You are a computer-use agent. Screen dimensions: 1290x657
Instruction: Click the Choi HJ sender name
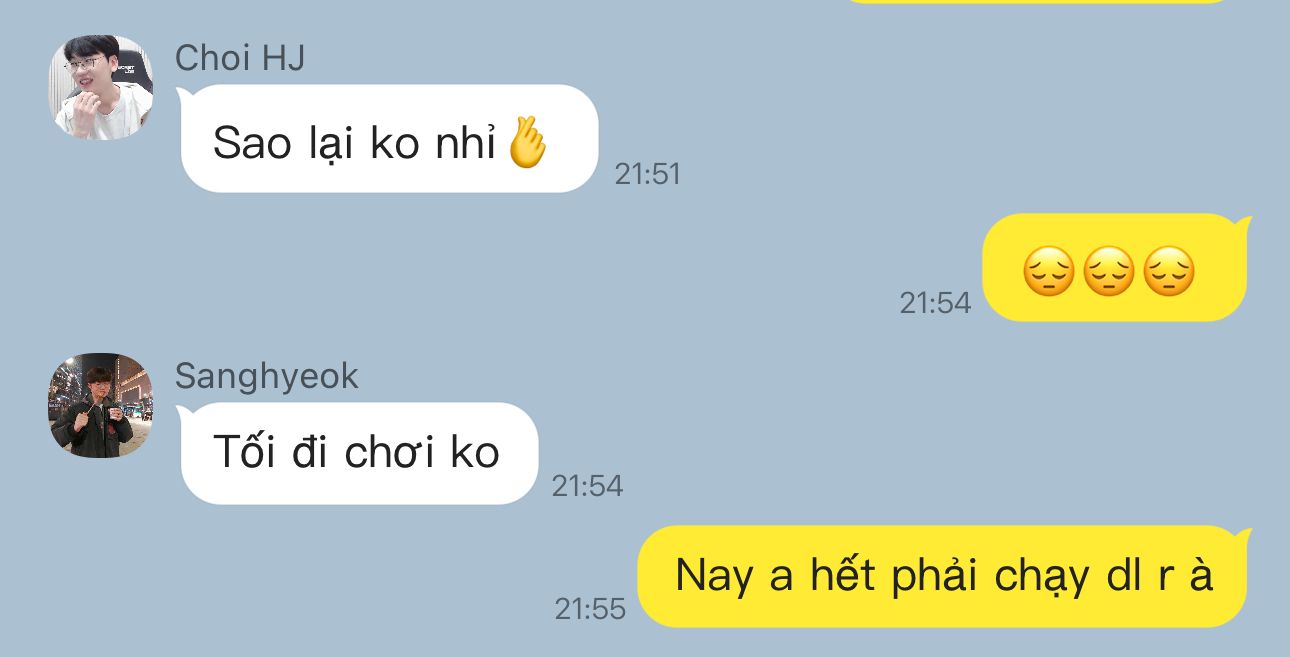tap(240, 58)
